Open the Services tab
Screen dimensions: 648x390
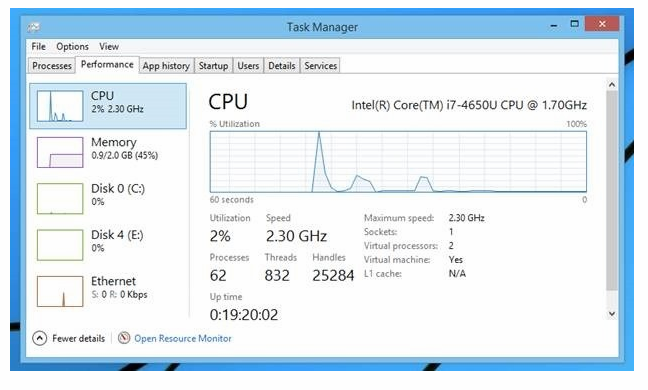(x=320, y=66)
